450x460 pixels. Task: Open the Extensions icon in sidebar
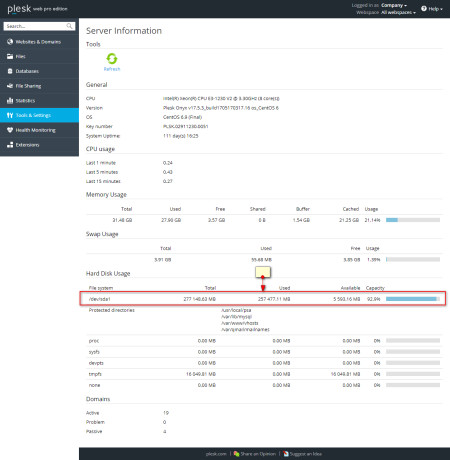(x=10, y=145)
